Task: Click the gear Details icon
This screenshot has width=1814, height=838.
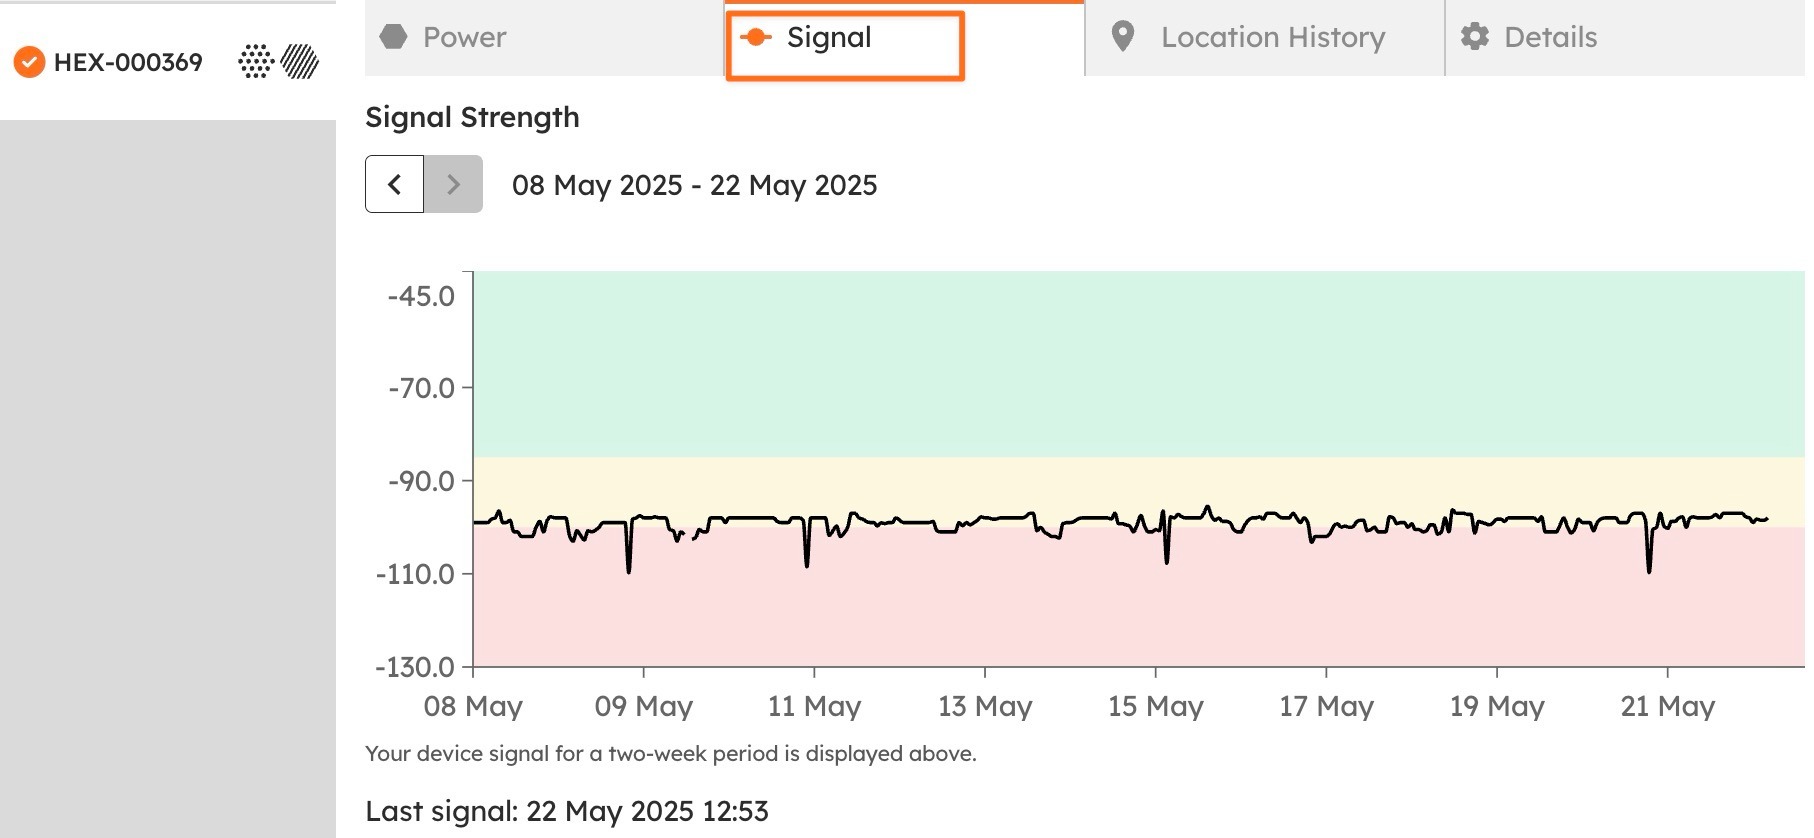Action: (x=1475, y=37)
